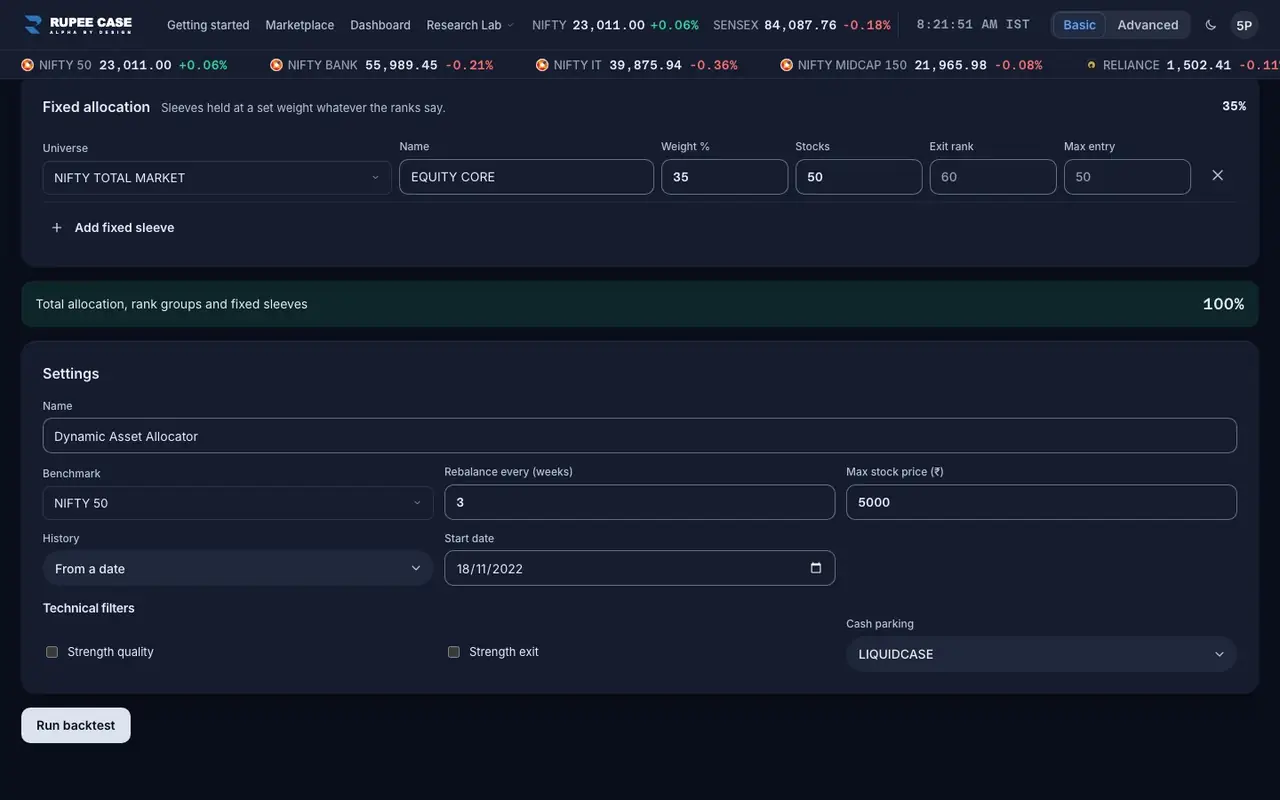The width and height of the screenshot is (1280, 800).
Task: Click the SENSEX 84,087.76 index value
Action: coord(802,25)
